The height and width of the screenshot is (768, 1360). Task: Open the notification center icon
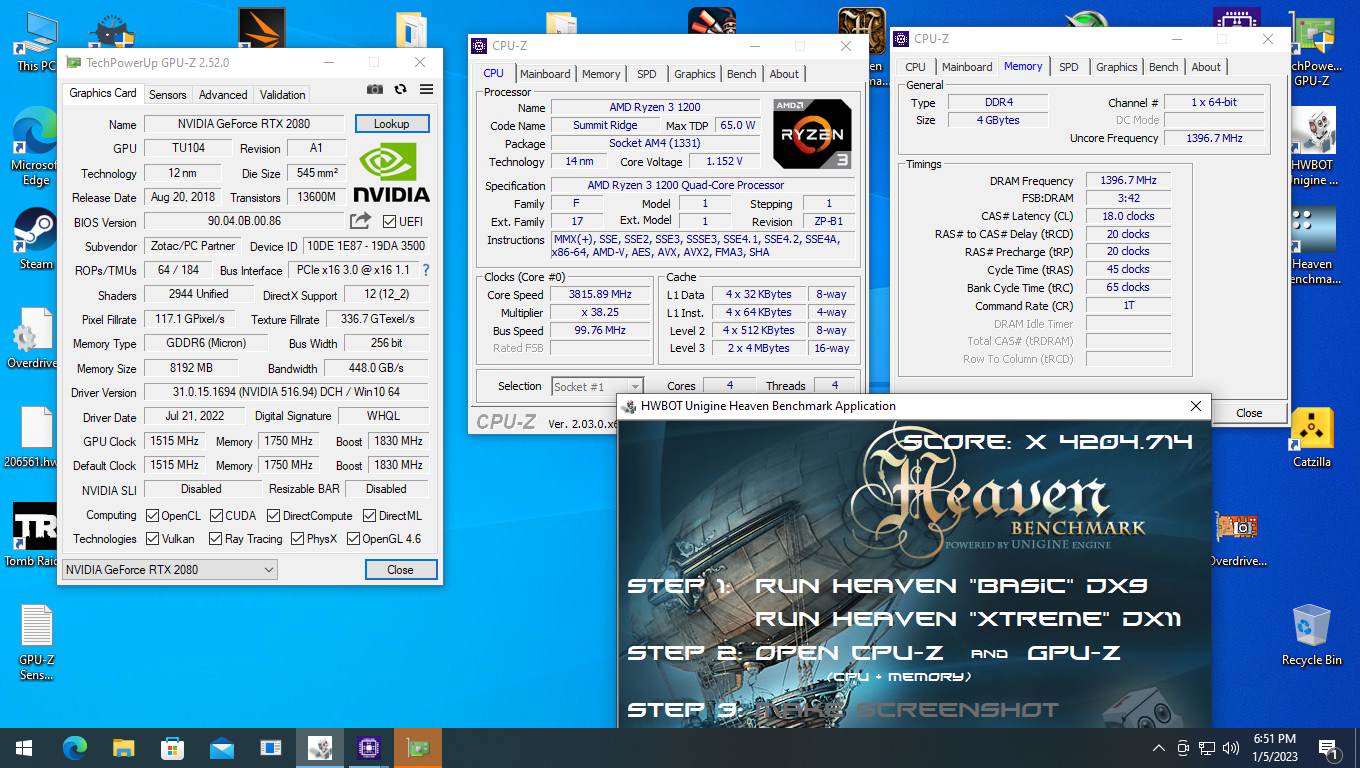coord(1329,748)
